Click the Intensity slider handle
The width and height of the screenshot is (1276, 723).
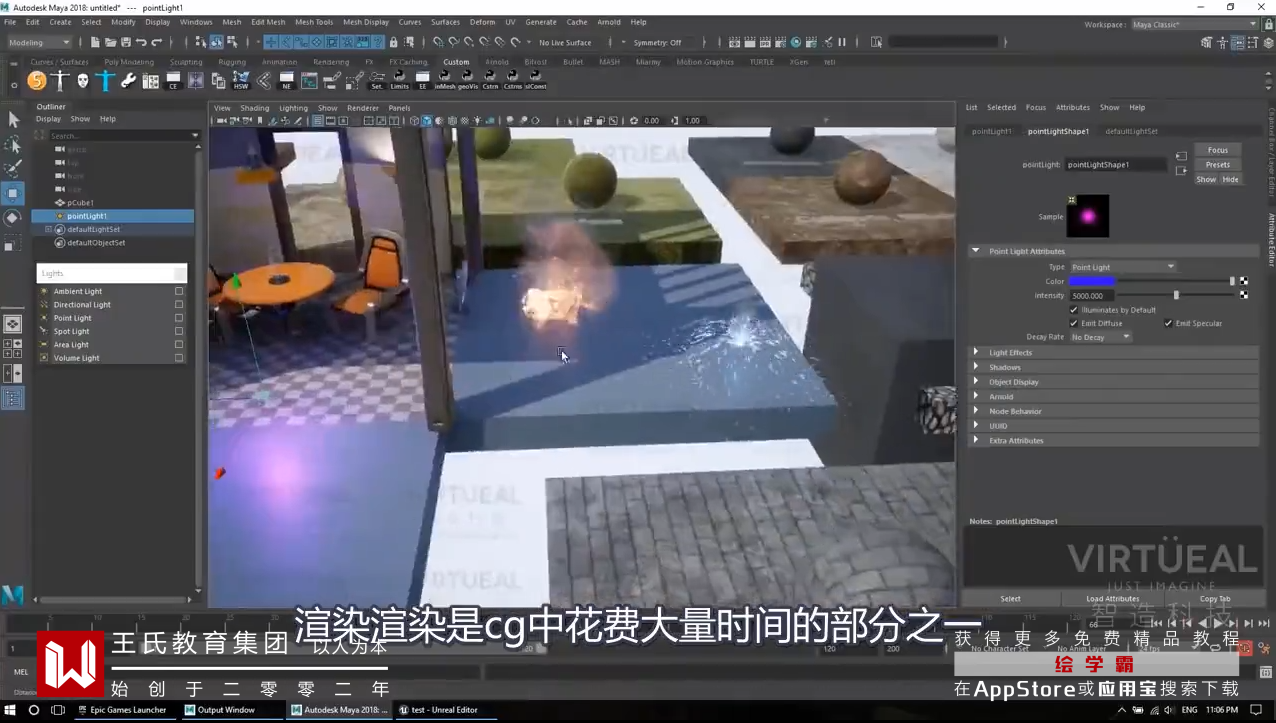pyautogui.click(x=1176, y=296)
